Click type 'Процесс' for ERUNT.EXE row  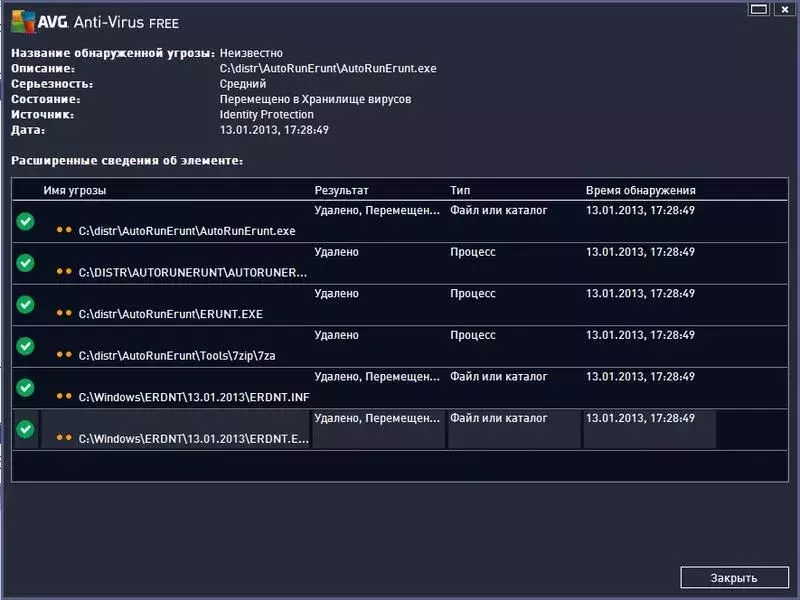coord(472,294)
